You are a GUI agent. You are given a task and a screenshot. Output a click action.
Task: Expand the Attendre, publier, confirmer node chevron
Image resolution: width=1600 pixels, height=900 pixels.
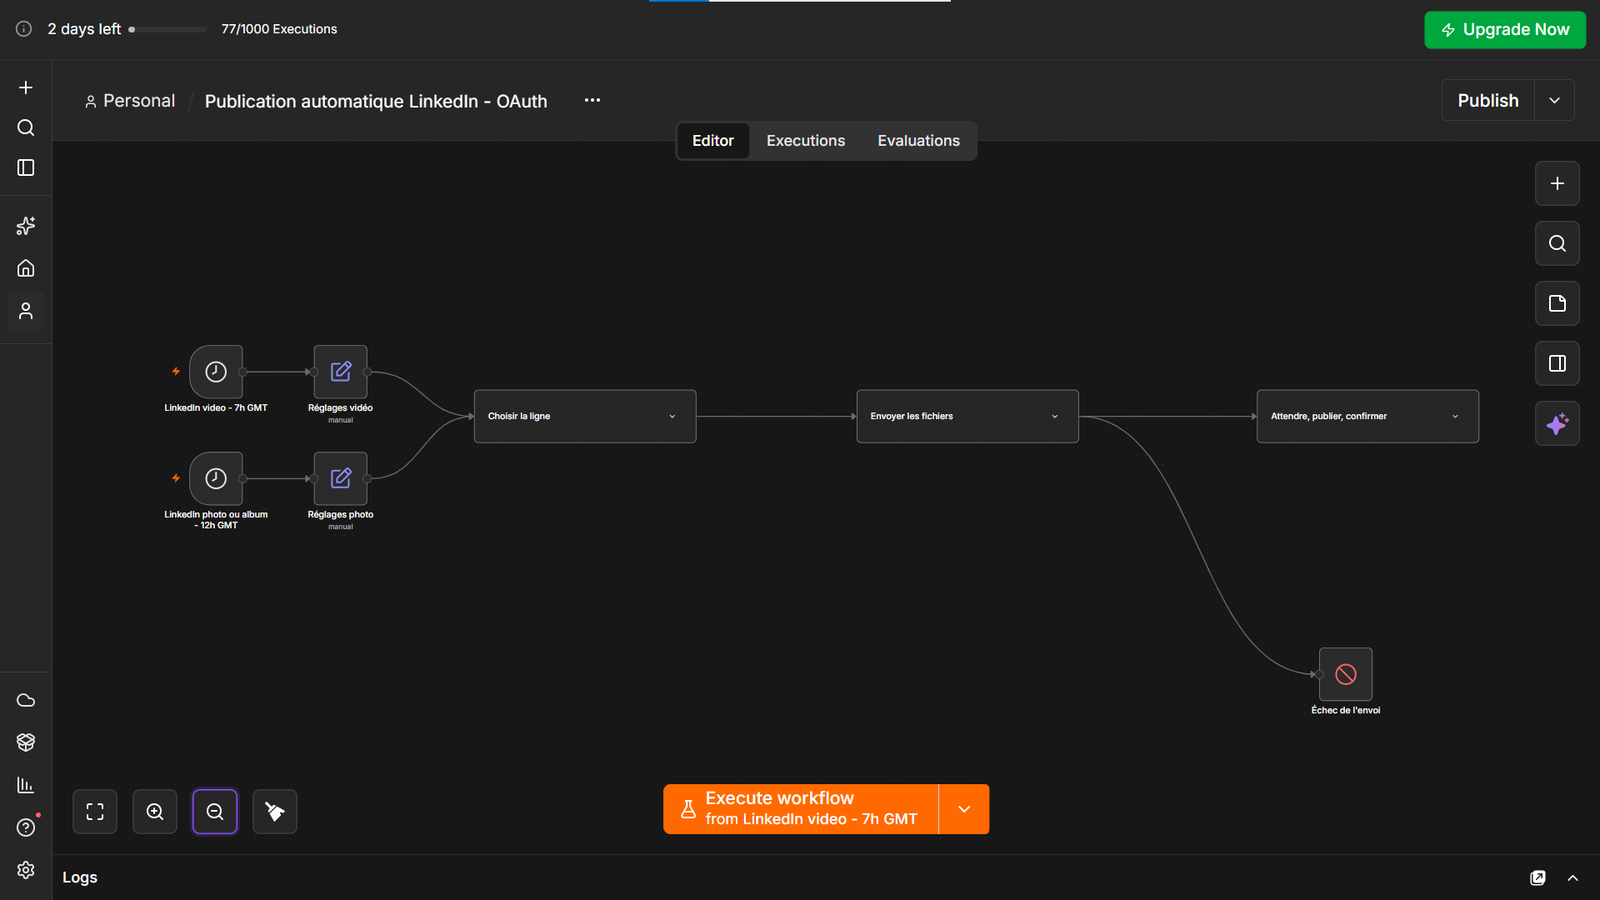(x=1455, y=416)
